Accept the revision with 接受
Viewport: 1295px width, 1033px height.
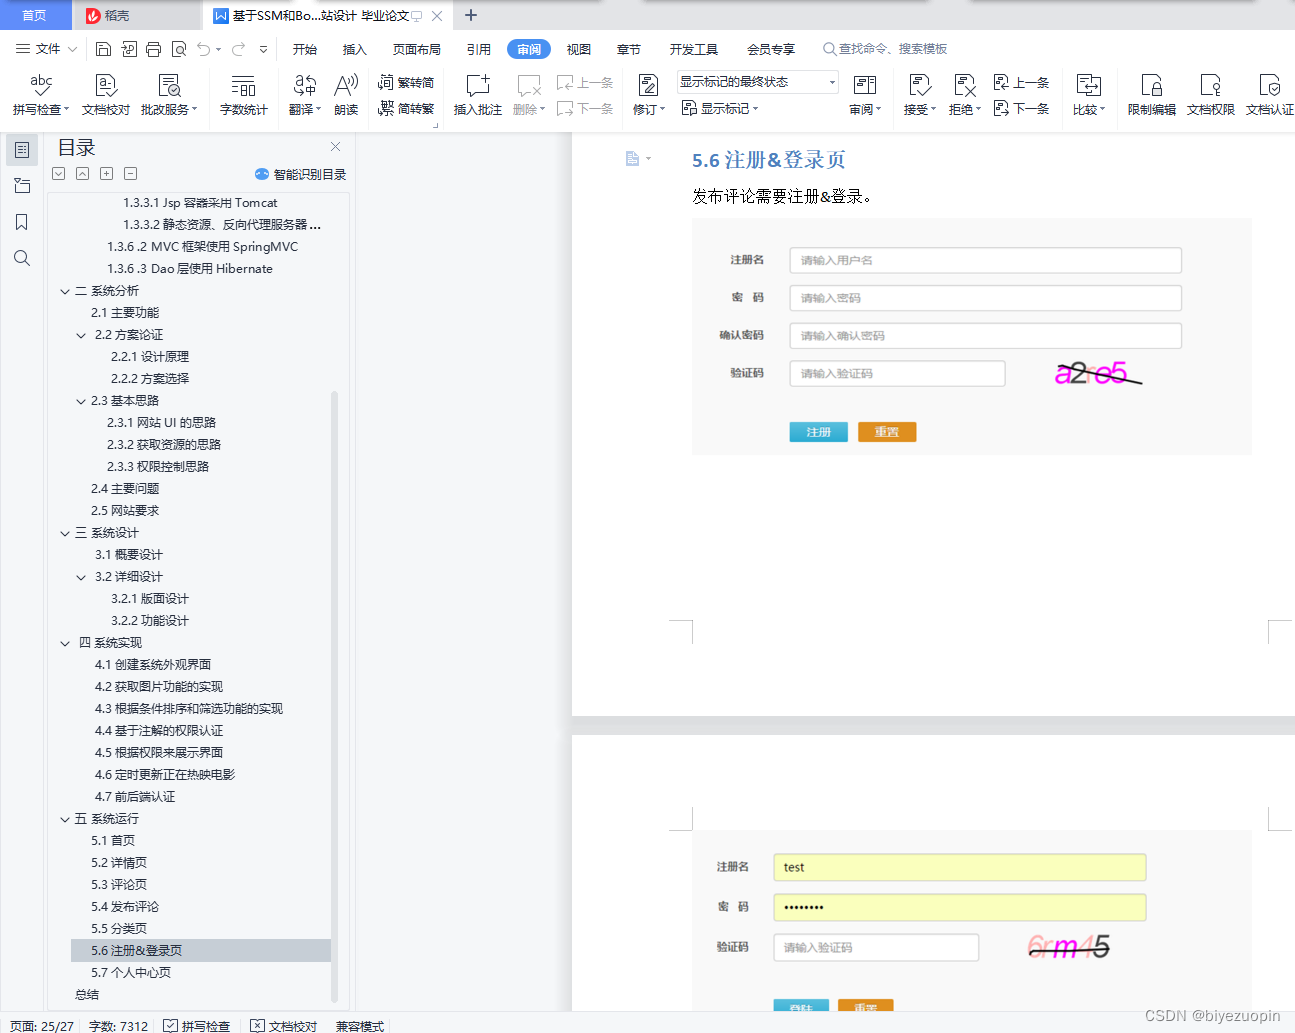pos(920,95)
